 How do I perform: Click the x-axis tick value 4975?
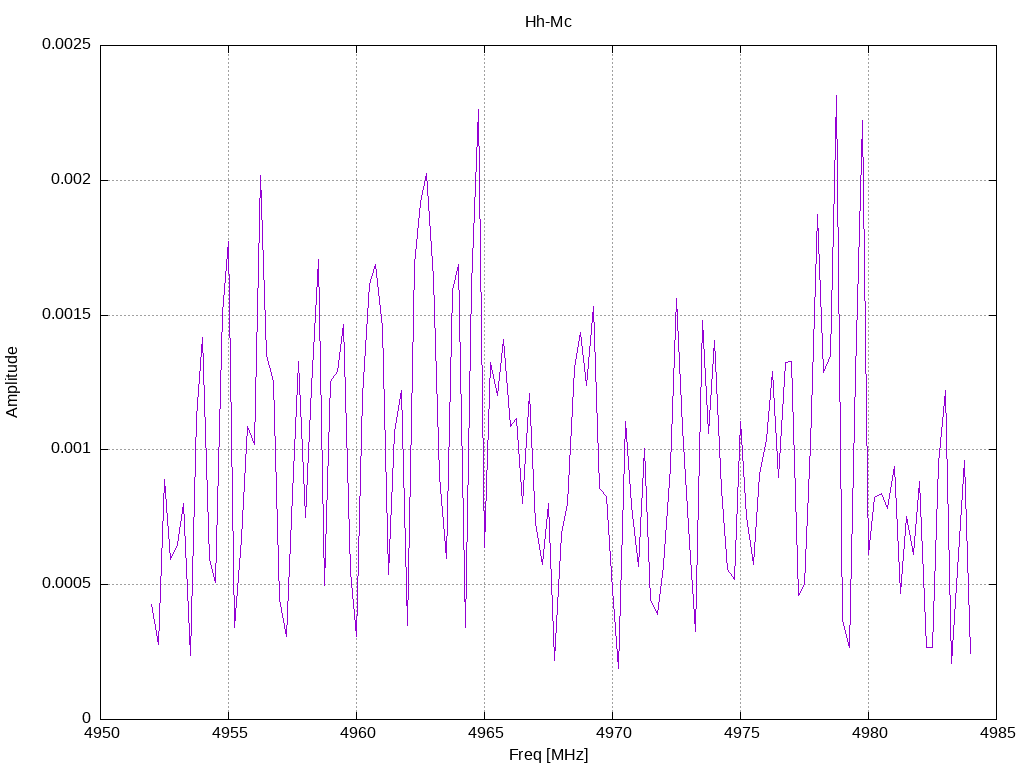pos(741,733)
